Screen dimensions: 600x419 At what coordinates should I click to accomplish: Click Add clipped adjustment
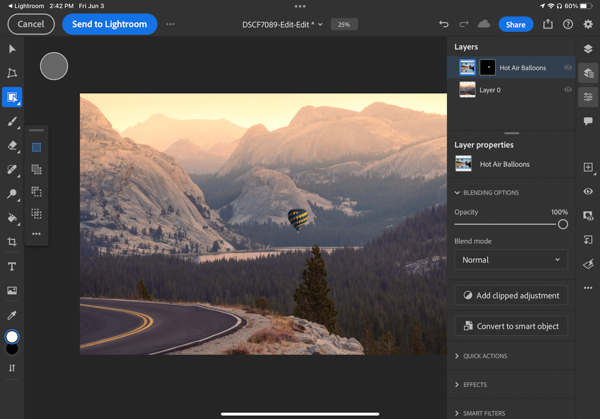511,295
